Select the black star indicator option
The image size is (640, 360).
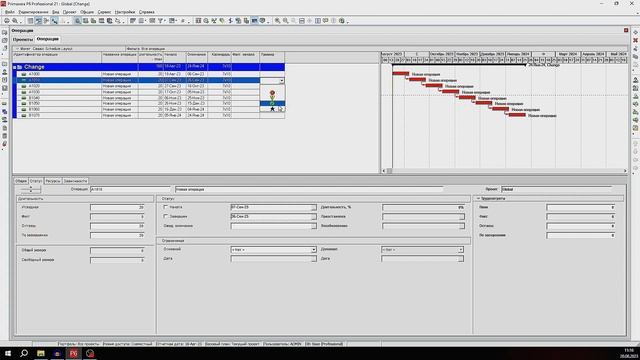[272, 109]
